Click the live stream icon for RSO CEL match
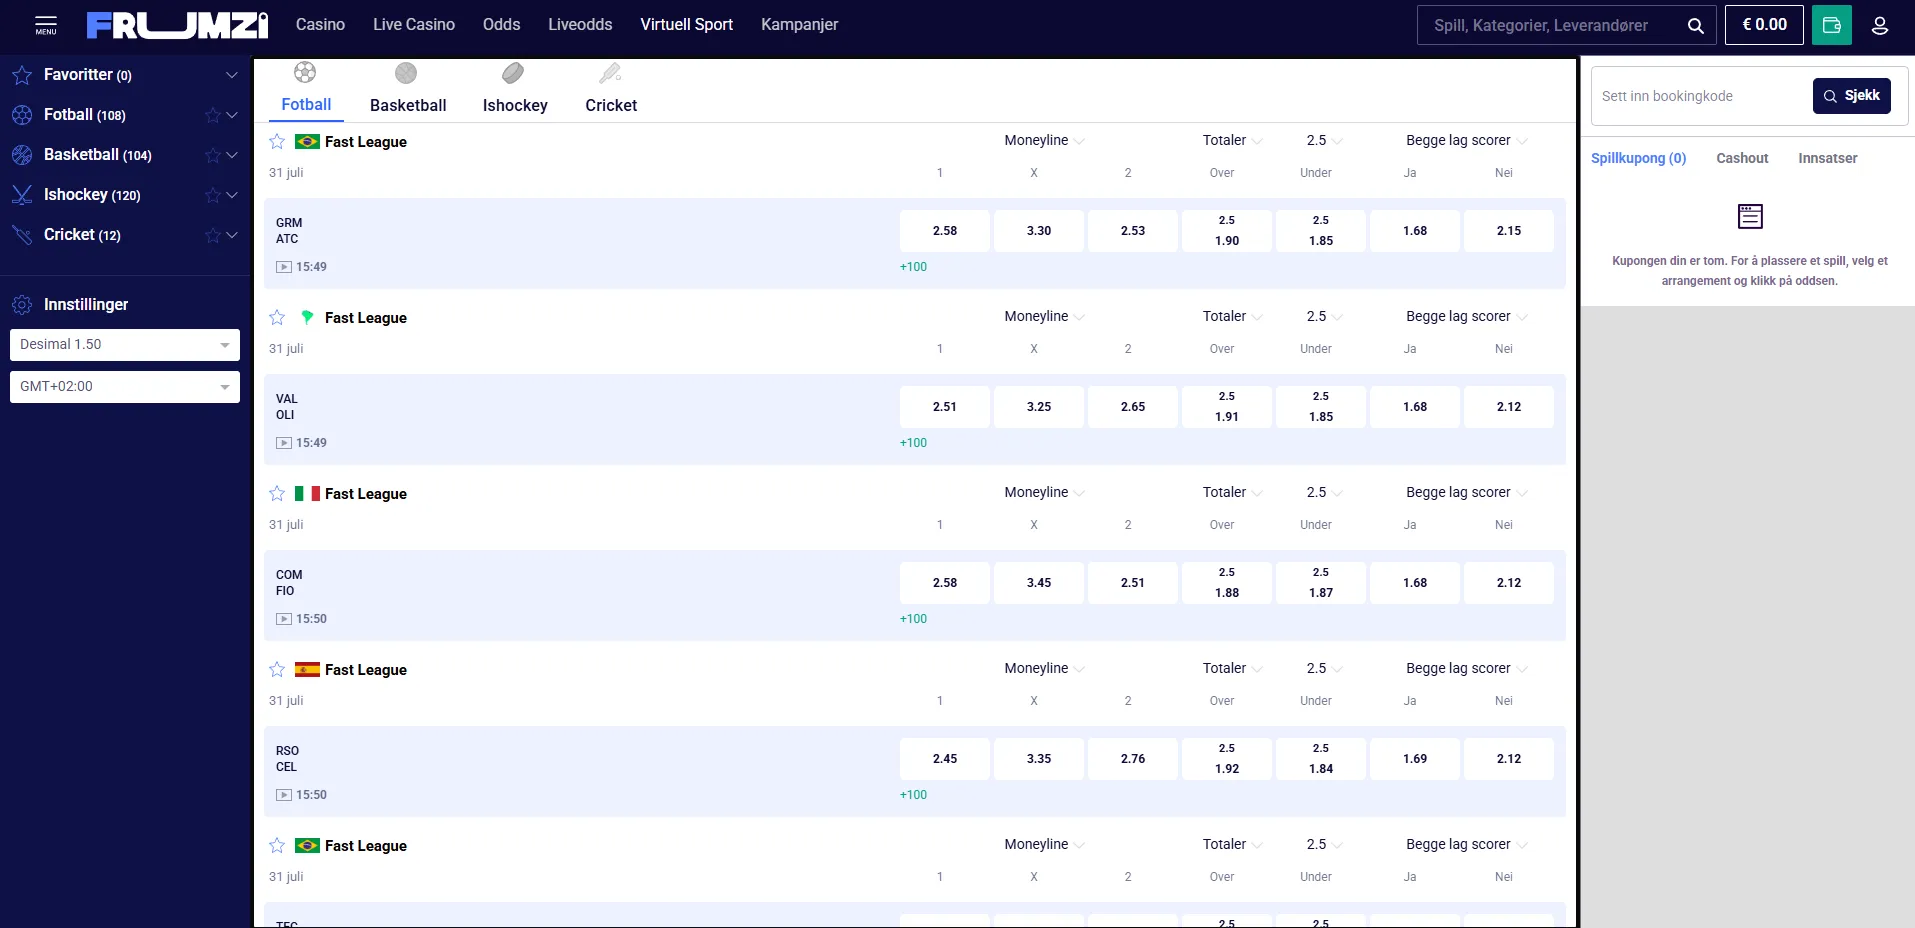 [x=284, y=795]
